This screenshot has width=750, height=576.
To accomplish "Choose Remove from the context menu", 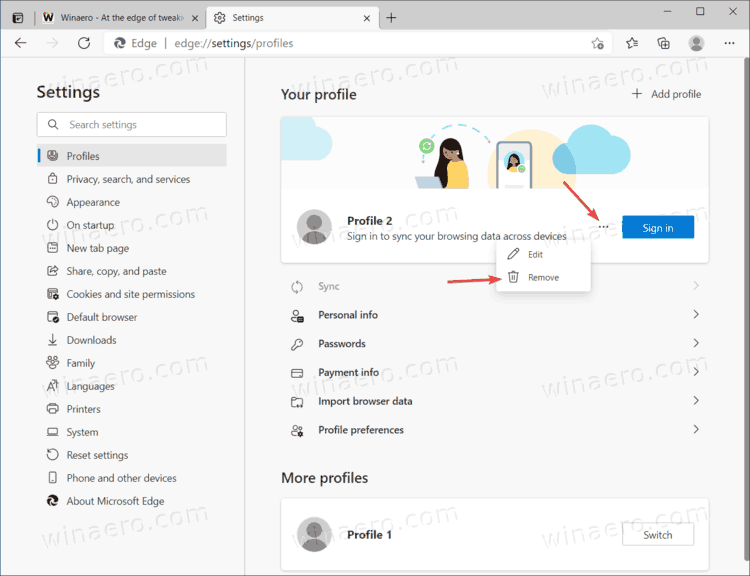I will click(x=543, y=277).
